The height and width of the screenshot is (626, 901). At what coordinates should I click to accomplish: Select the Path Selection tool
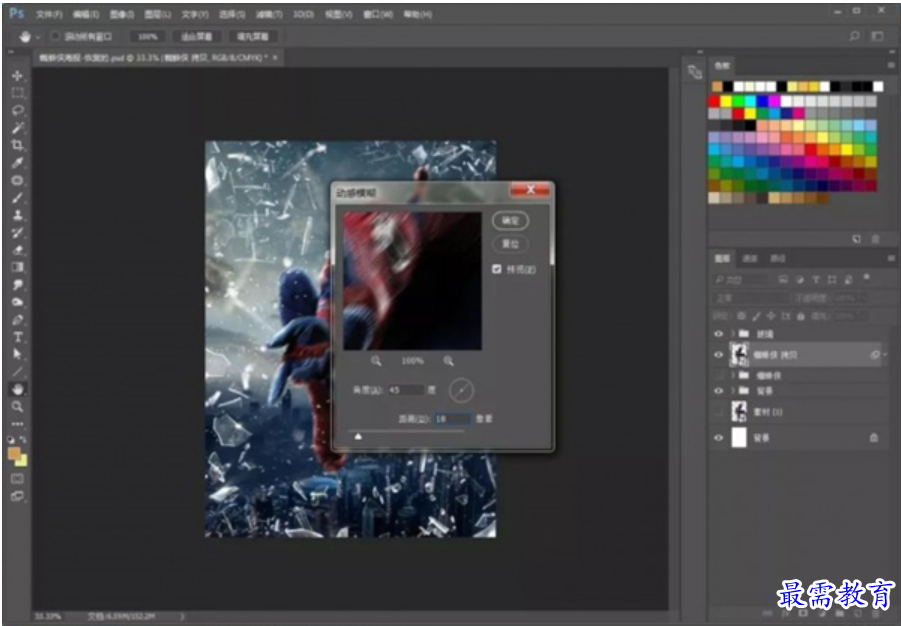coord(17,354)
